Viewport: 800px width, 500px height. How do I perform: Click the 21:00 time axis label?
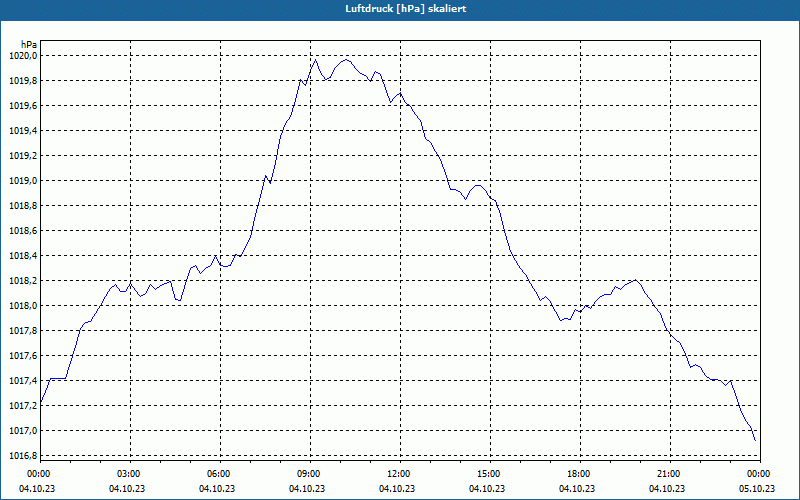[670, 474]
